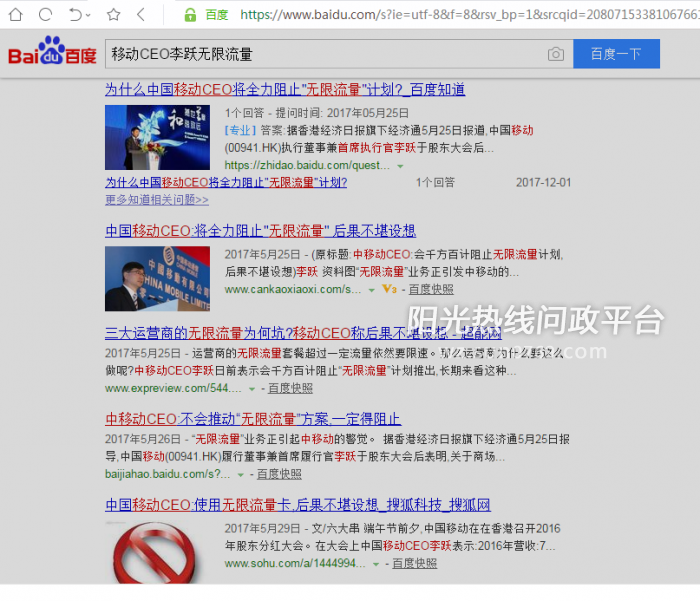Open 百度快照 for baijiahao result
Image resolution: width=700 pixels, height=601 pixels.
click(x=279, y=474)
